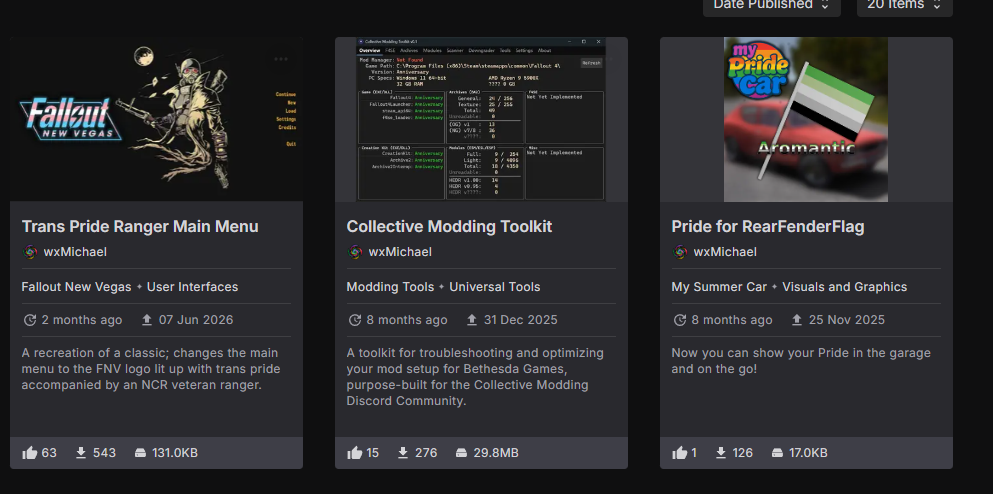Open the Date Published sort dropdown
Viewport: 993px width, 494px height.
[771, 5]
